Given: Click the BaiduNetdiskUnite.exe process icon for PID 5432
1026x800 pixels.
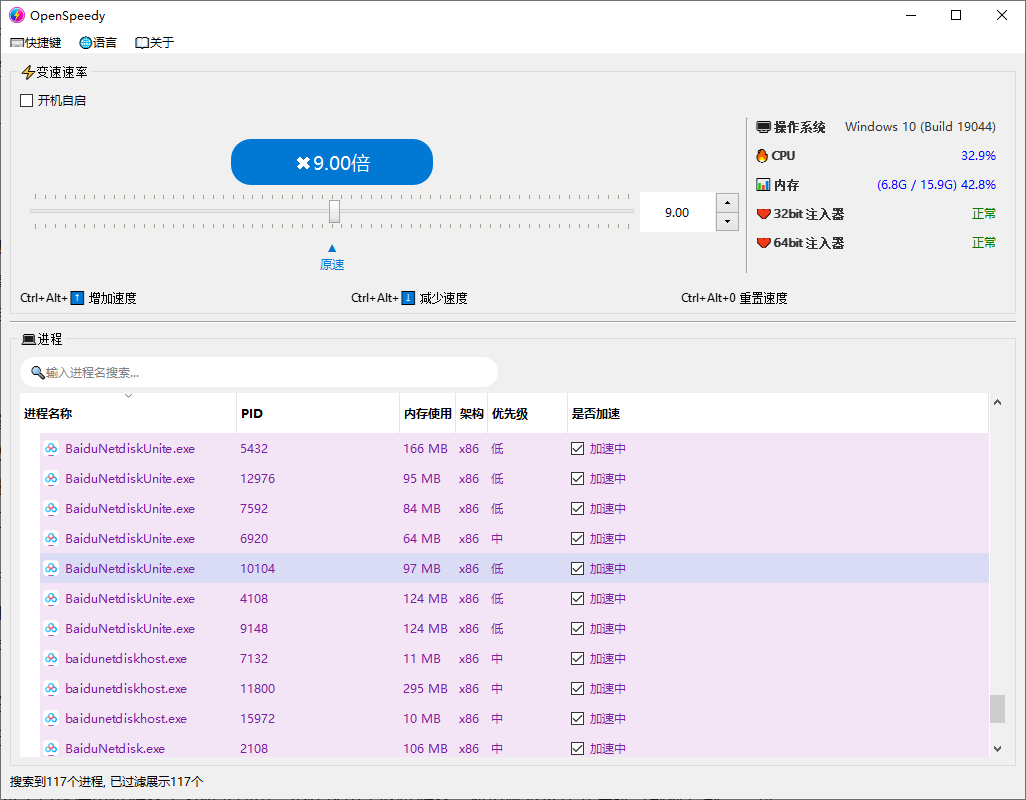Looking at the screenshot, I should pos(51,448).
